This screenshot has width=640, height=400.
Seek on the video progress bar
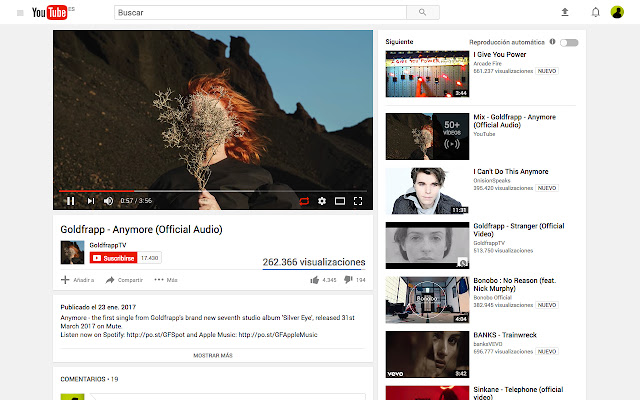(213, 191)
